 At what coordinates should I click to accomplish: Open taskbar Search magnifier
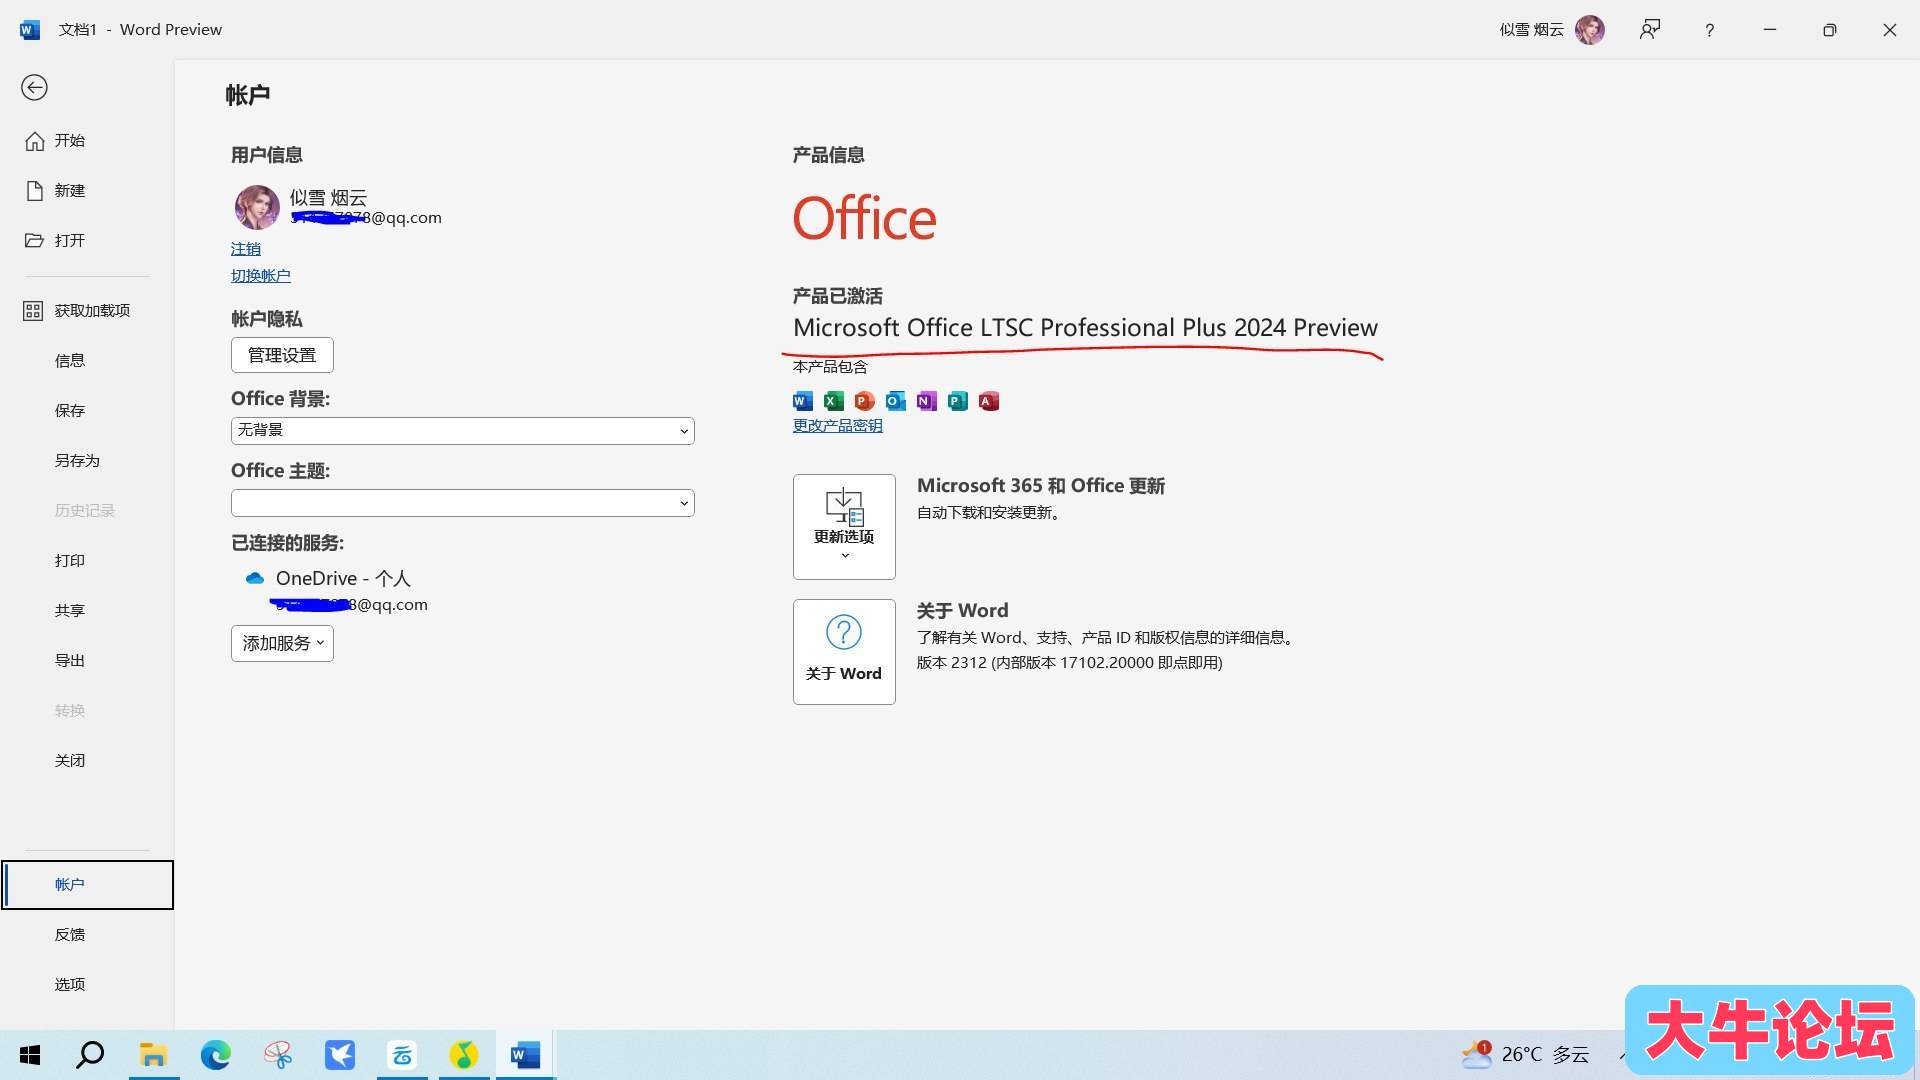pos(91,1055)
